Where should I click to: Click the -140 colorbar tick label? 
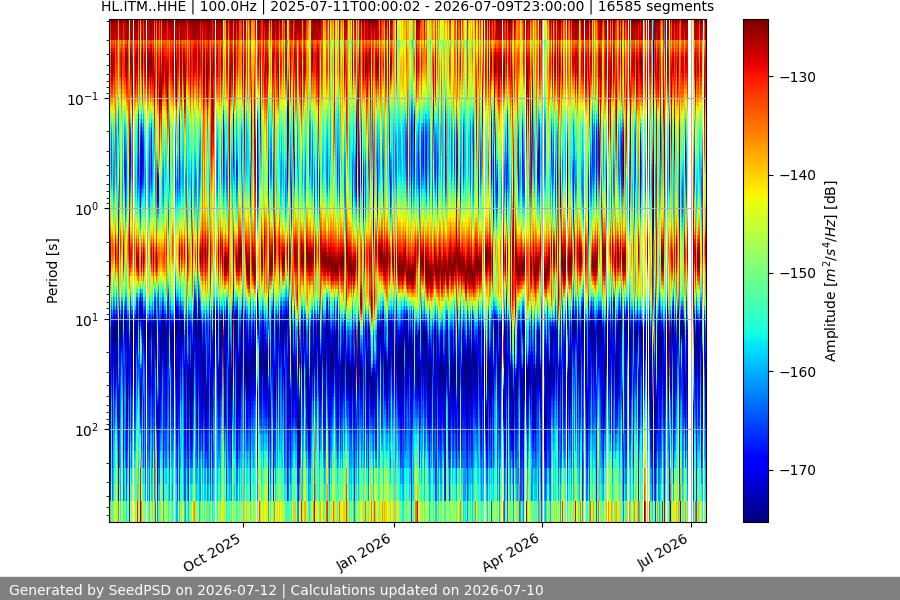pyautogui.click(x=798, y=175)
